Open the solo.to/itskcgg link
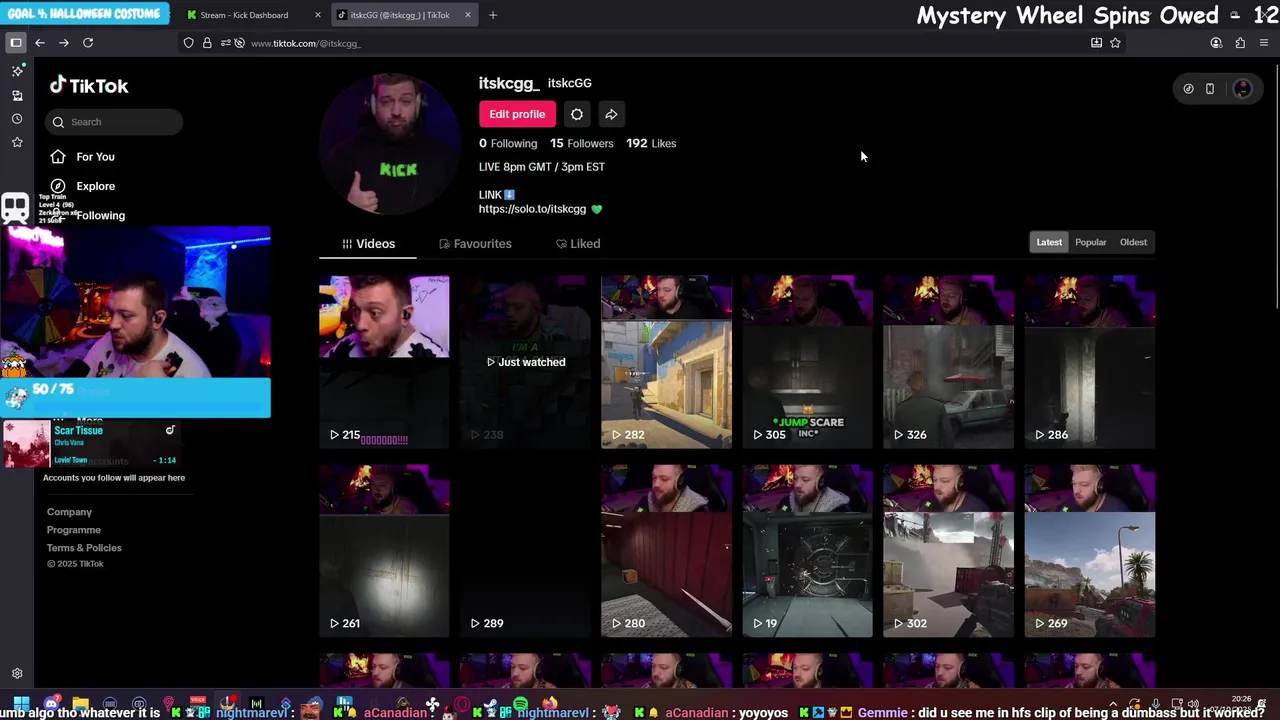The width and height of the screenshot is (1280, 720). (532, 209)
